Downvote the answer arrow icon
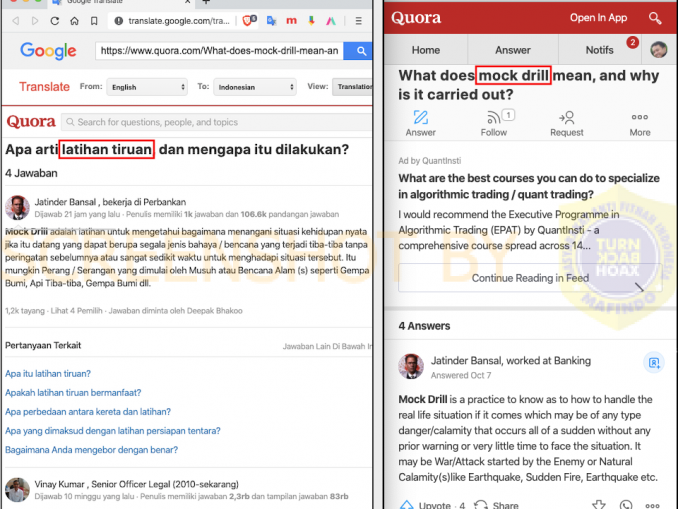This screenshot has width=678, height=509. click(x=598, y=505)
